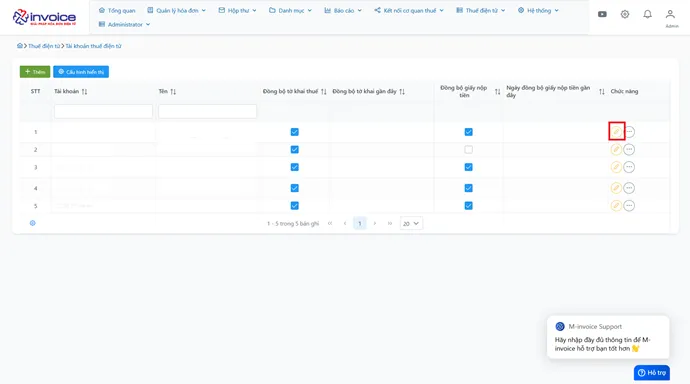Sort by Tài khoản column
Screen dimensions: 690x384
84,91
